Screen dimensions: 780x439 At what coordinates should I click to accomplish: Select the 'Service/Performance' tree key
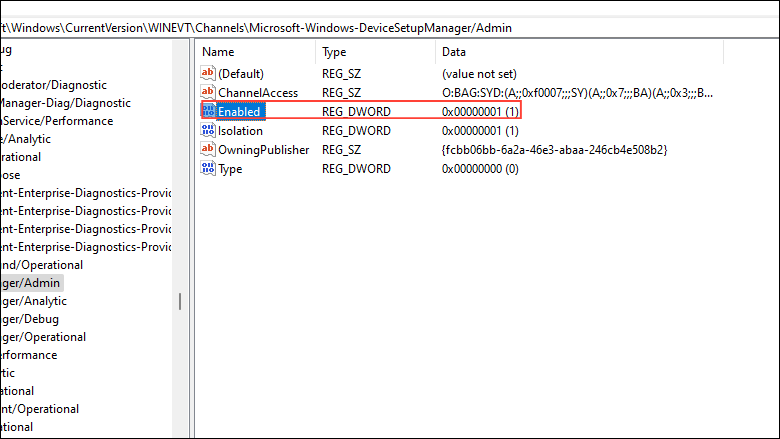(57, 121)
